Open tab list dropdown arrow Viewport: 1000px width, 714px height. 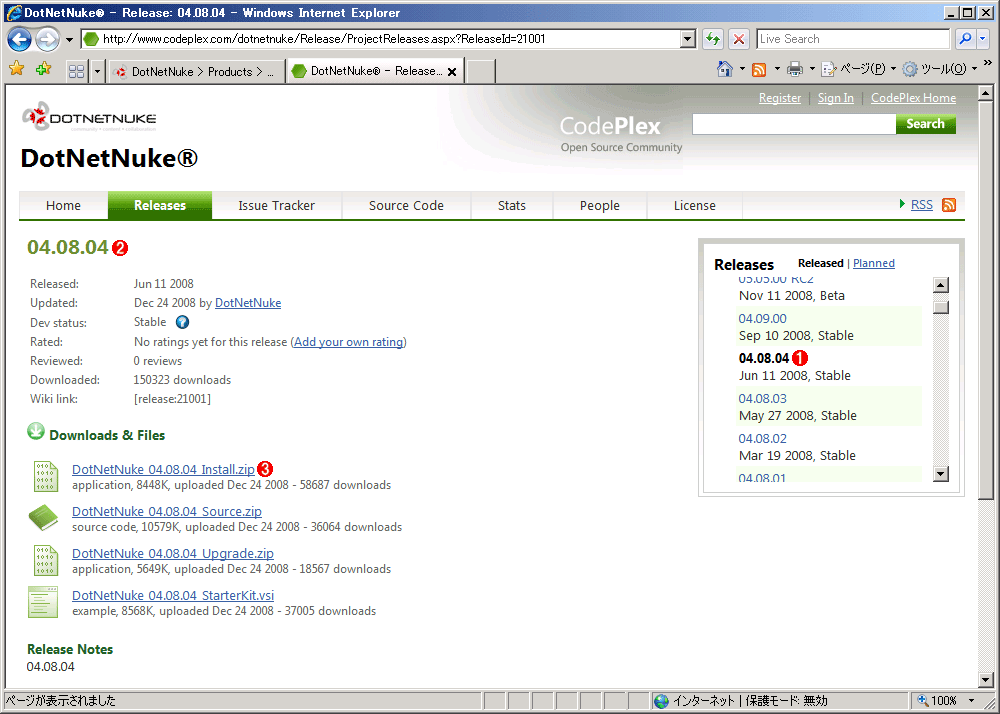(x=97, y=71)
